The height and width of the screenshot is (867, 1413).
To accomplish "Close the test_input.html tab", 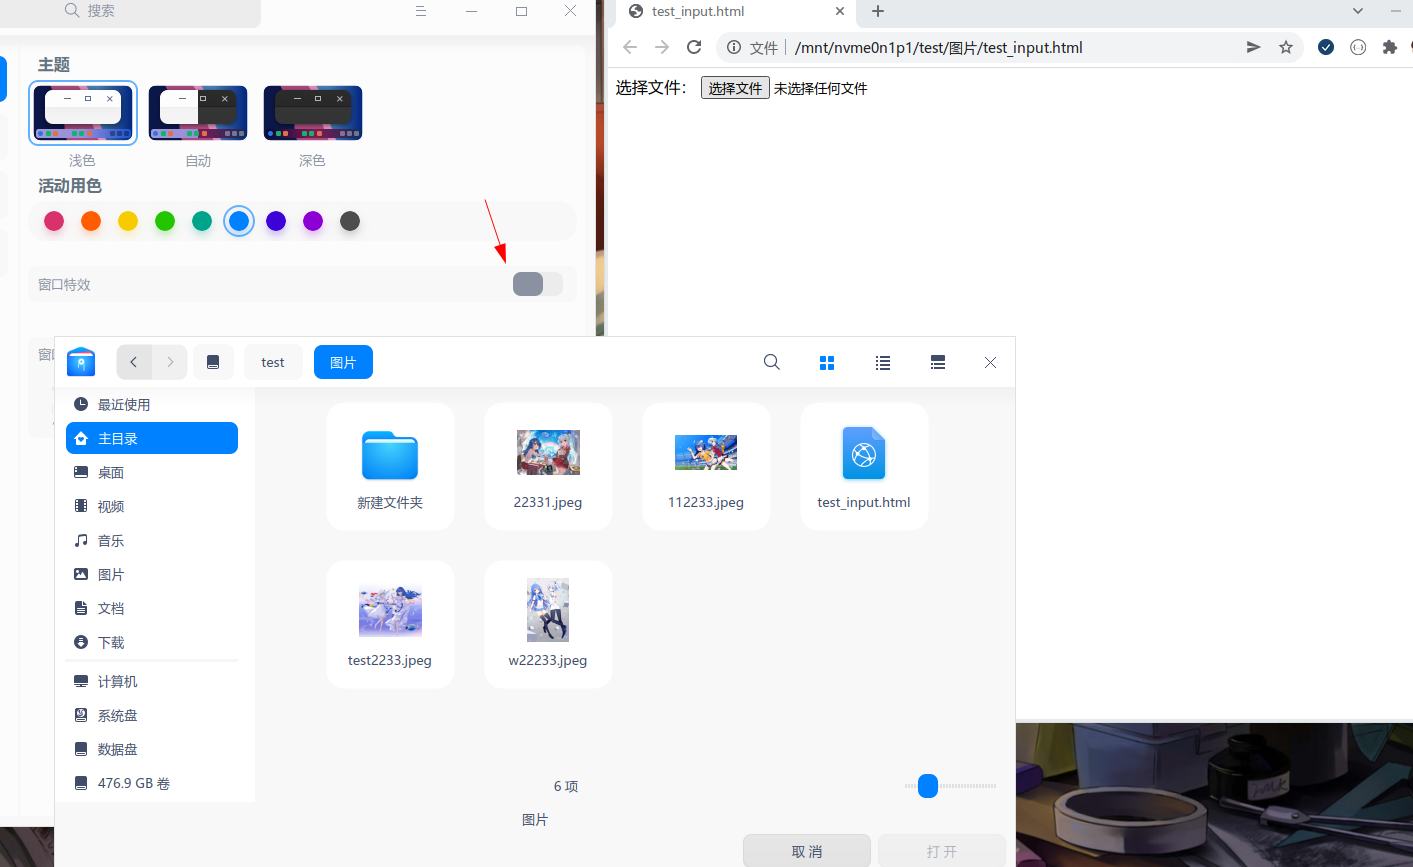I will [840, 11].
